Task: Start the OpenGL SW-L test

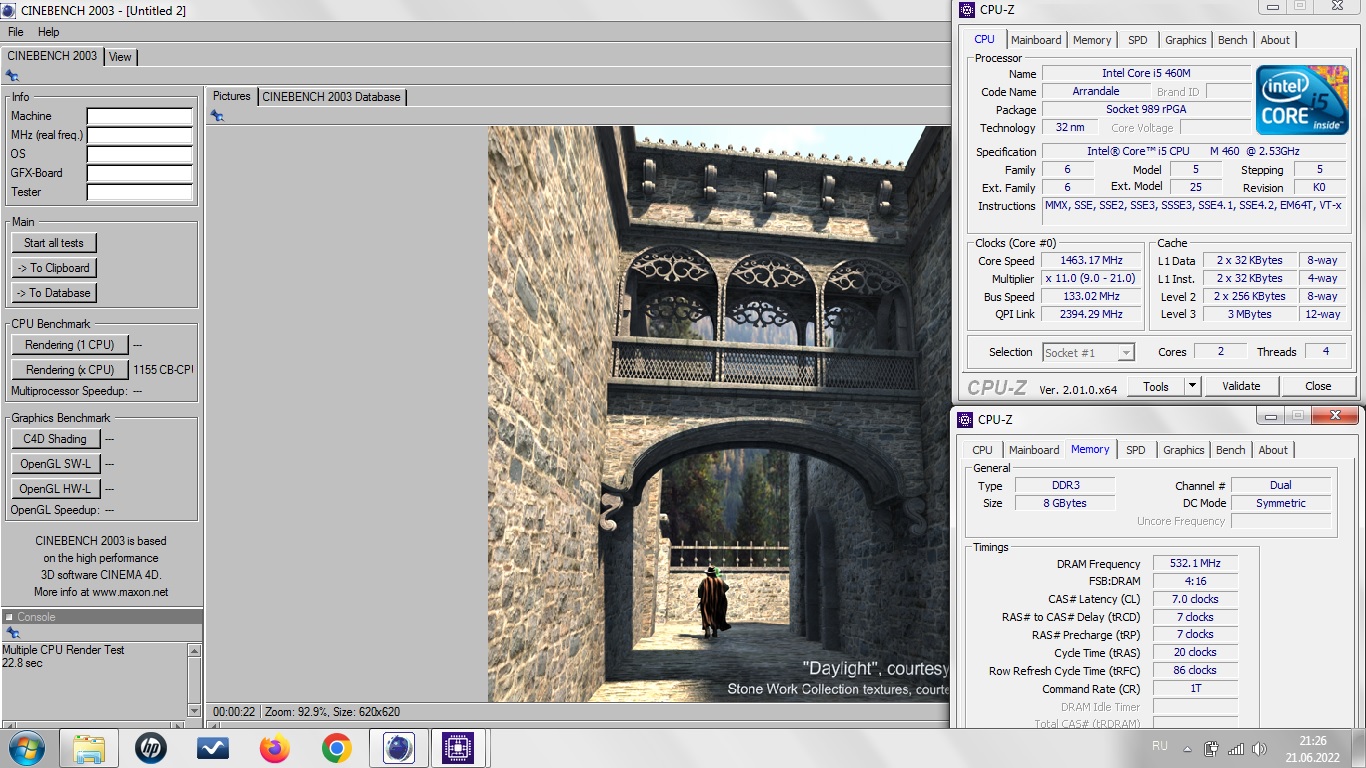Action: click(55, 464)
